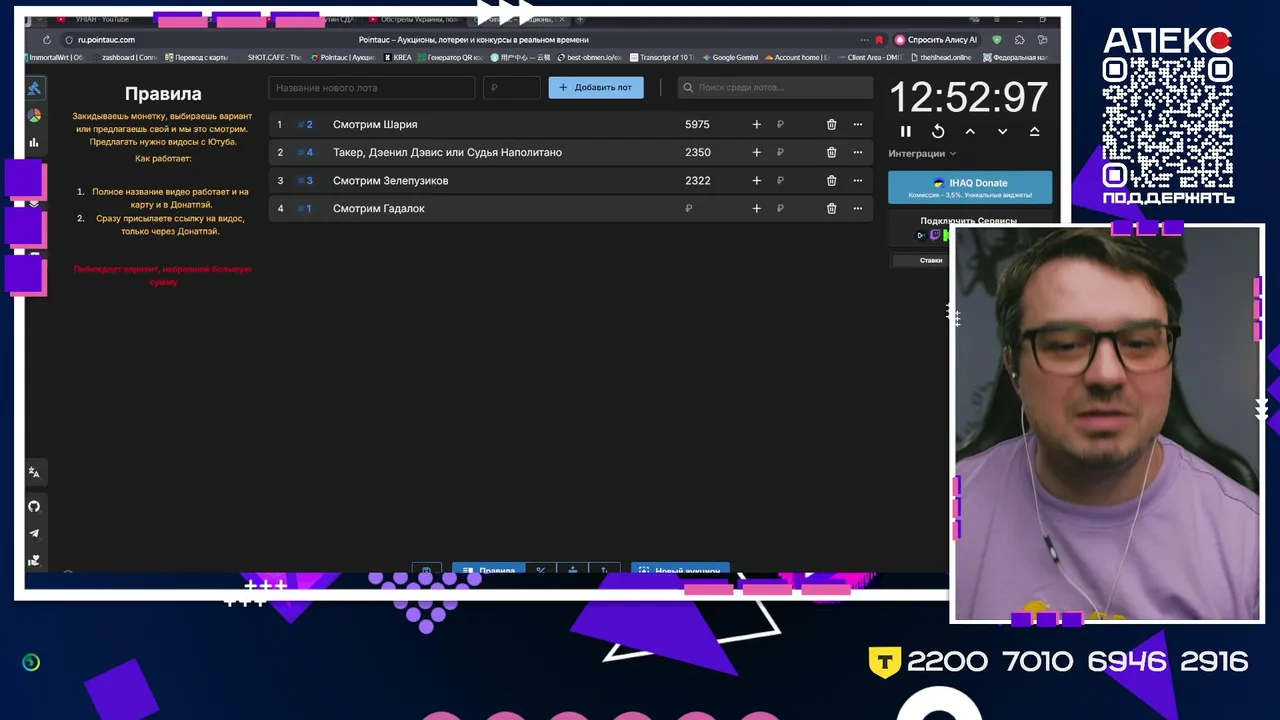The height and width of the screenshot is (720, 1280).
Task: Reload the browser page
Action: (x=46, y=40)
